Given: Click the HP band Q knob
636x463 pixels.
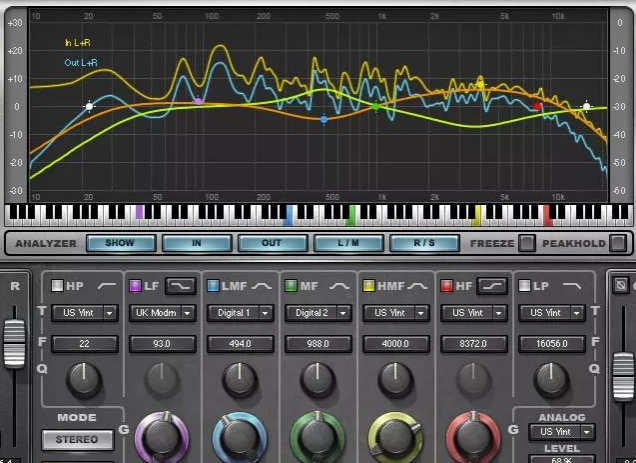Looking at the screenshot, I should coord(84,380).
